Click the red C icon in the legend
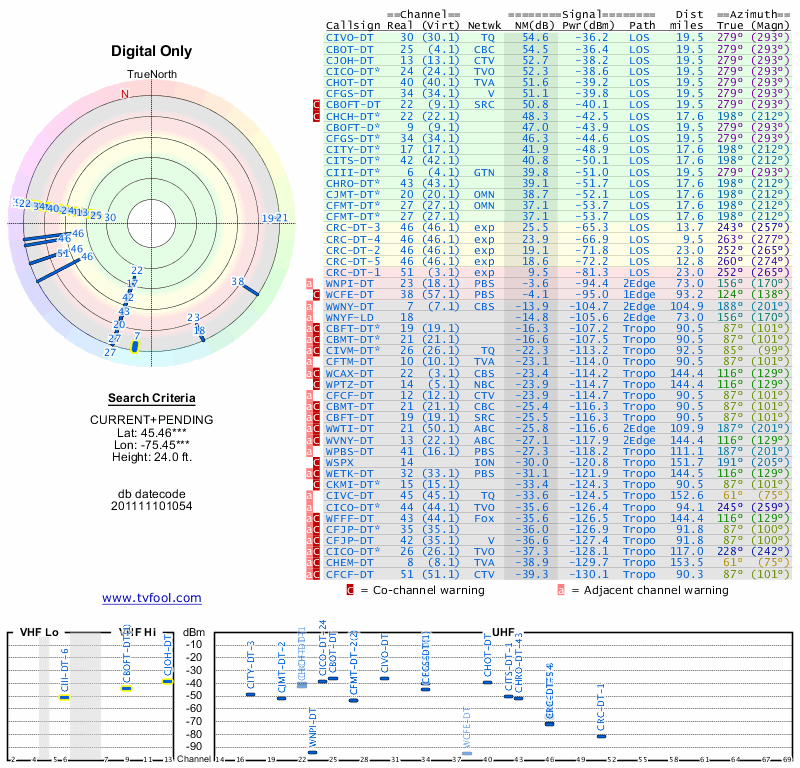Viewport: 800px width, 768px height. pyautogui.click(x=350, y=590)
